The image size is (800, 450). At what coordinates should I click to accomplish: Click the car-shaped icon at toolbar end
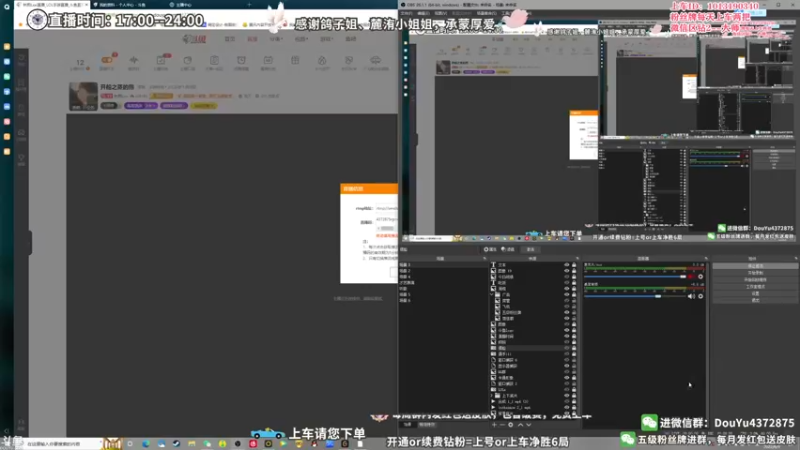(x=376, y=61)
